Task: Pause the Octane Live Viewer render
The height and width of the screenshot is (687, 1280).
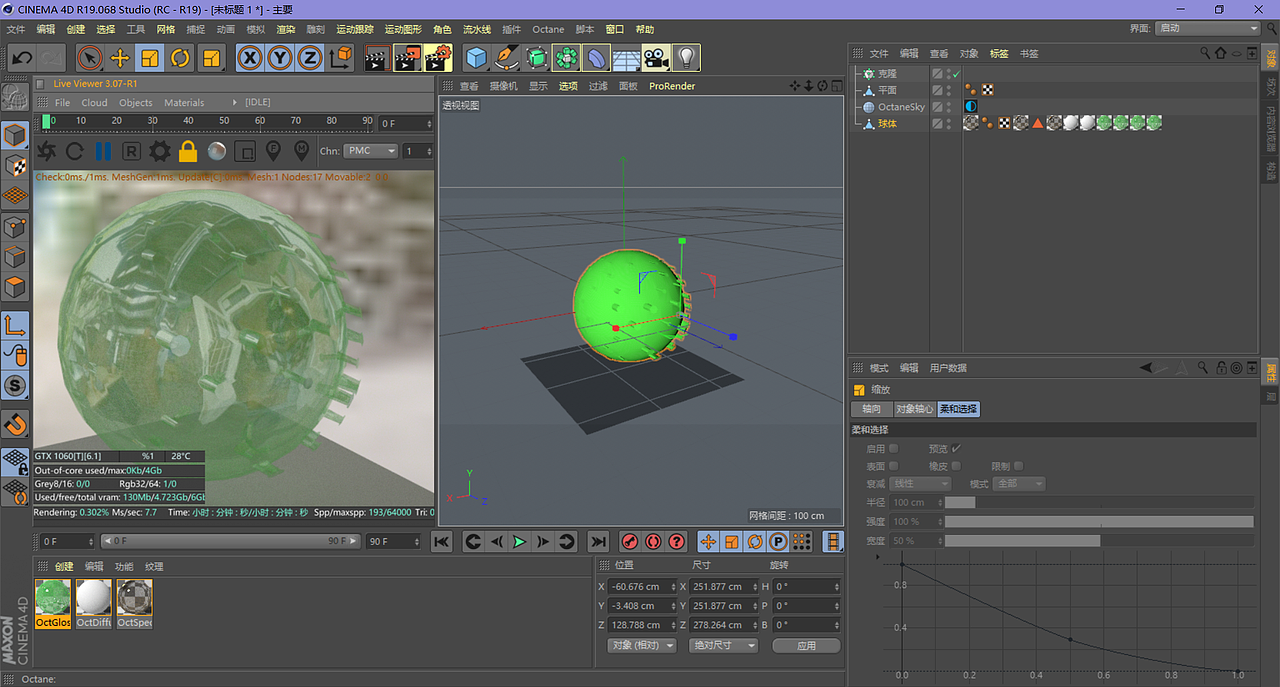Action: (103, 150)
